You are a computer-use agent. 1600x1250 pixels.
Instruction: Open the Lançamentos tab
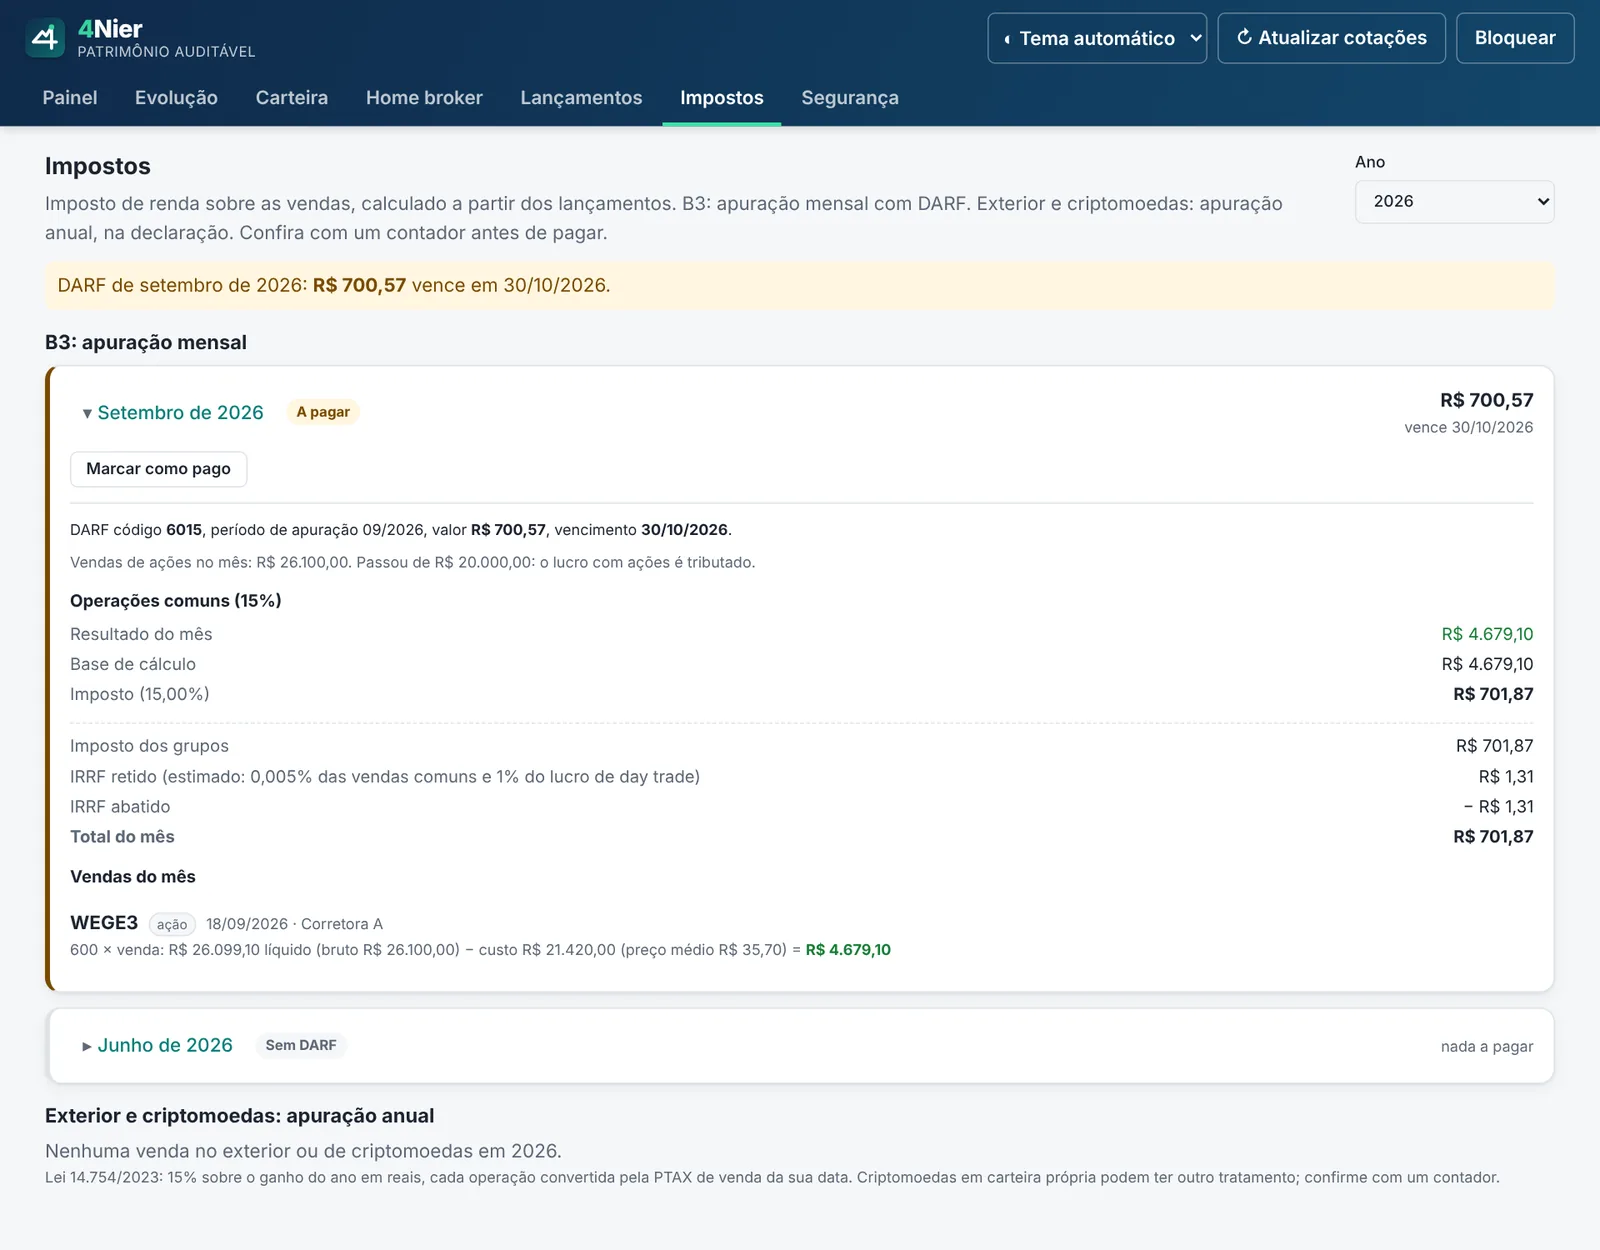click(x=581, y=98)
